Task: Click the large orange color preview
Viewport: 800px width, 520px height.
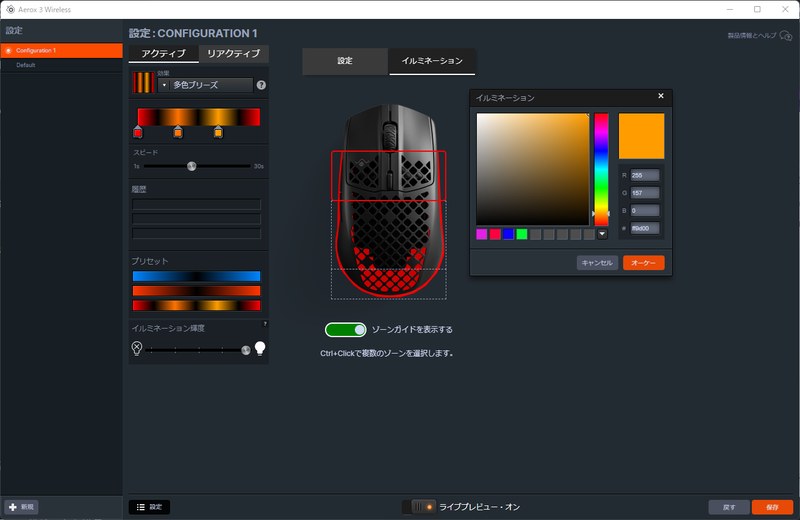Action: tap(641, 136)
